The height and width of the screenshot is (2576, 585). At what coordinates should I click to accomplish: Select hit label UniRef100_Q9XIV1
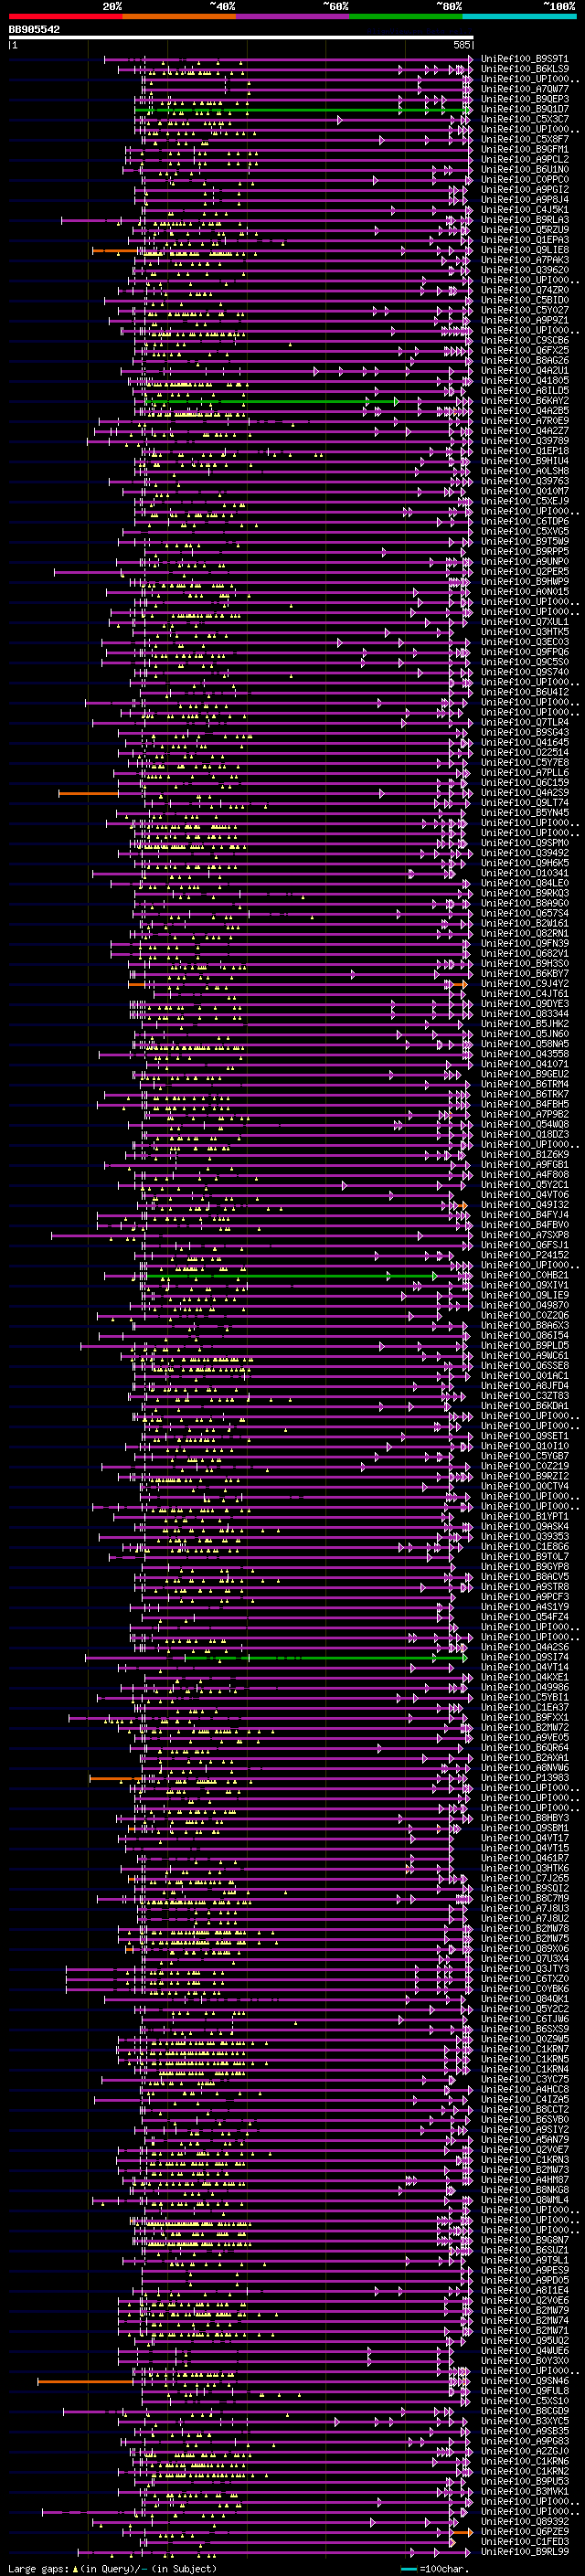pyautogui.click(x=525, y=1286)
